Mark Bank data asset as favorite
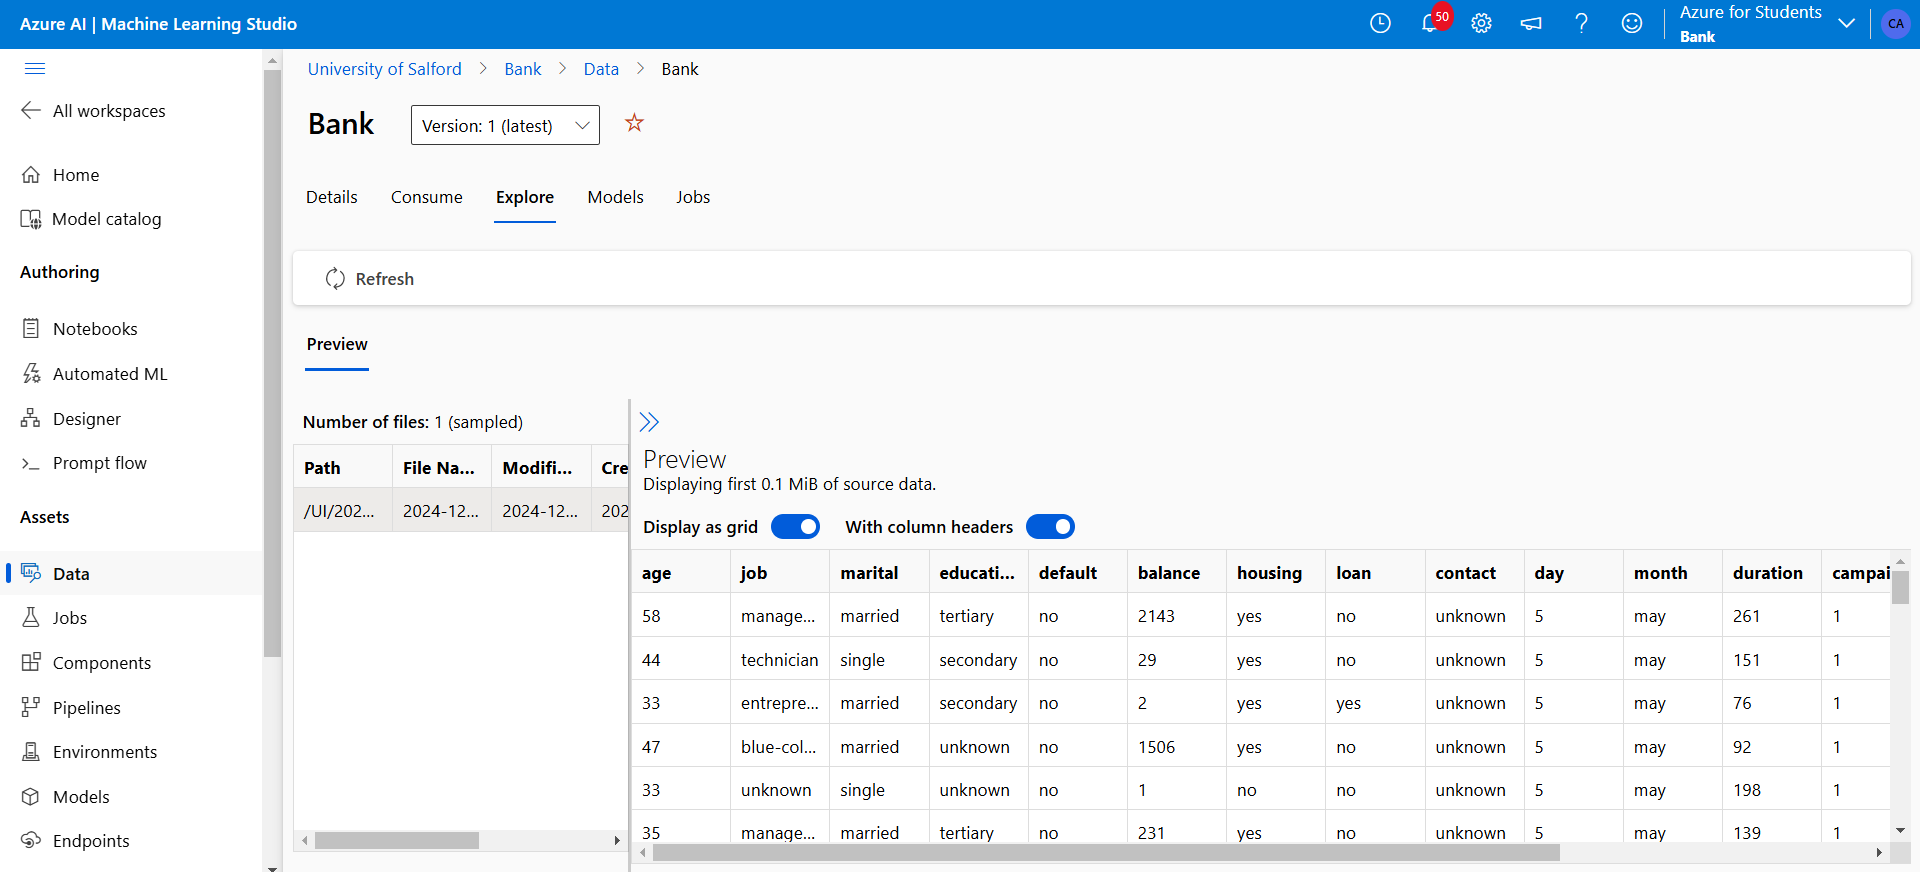The height and width of the screenshot is (872, 1920). tap(634, 123)
